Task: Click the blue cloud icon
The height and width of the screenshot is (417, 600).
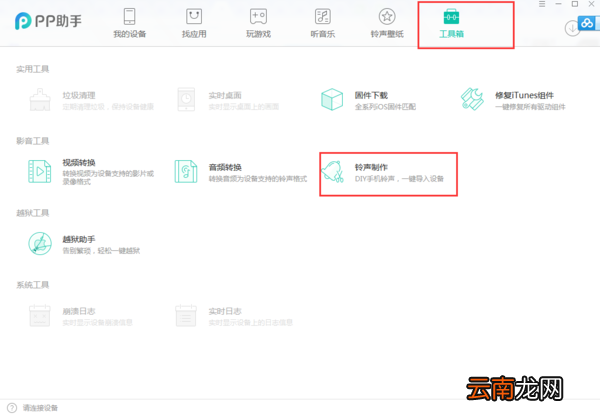Action: (x=587, y=23)
